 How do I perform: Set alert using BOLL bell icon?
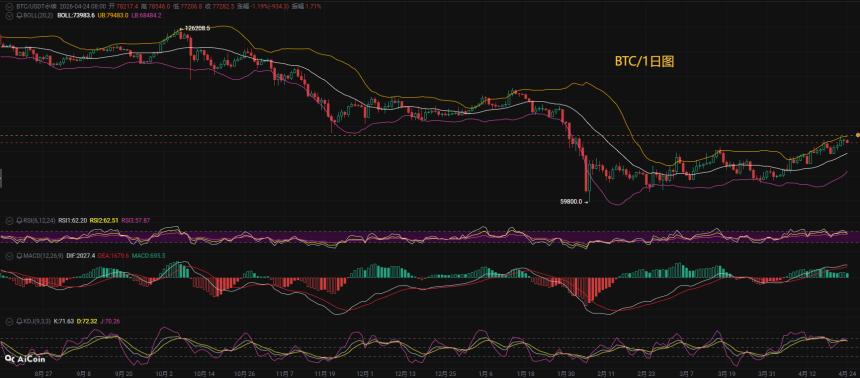tap(19, 16)
